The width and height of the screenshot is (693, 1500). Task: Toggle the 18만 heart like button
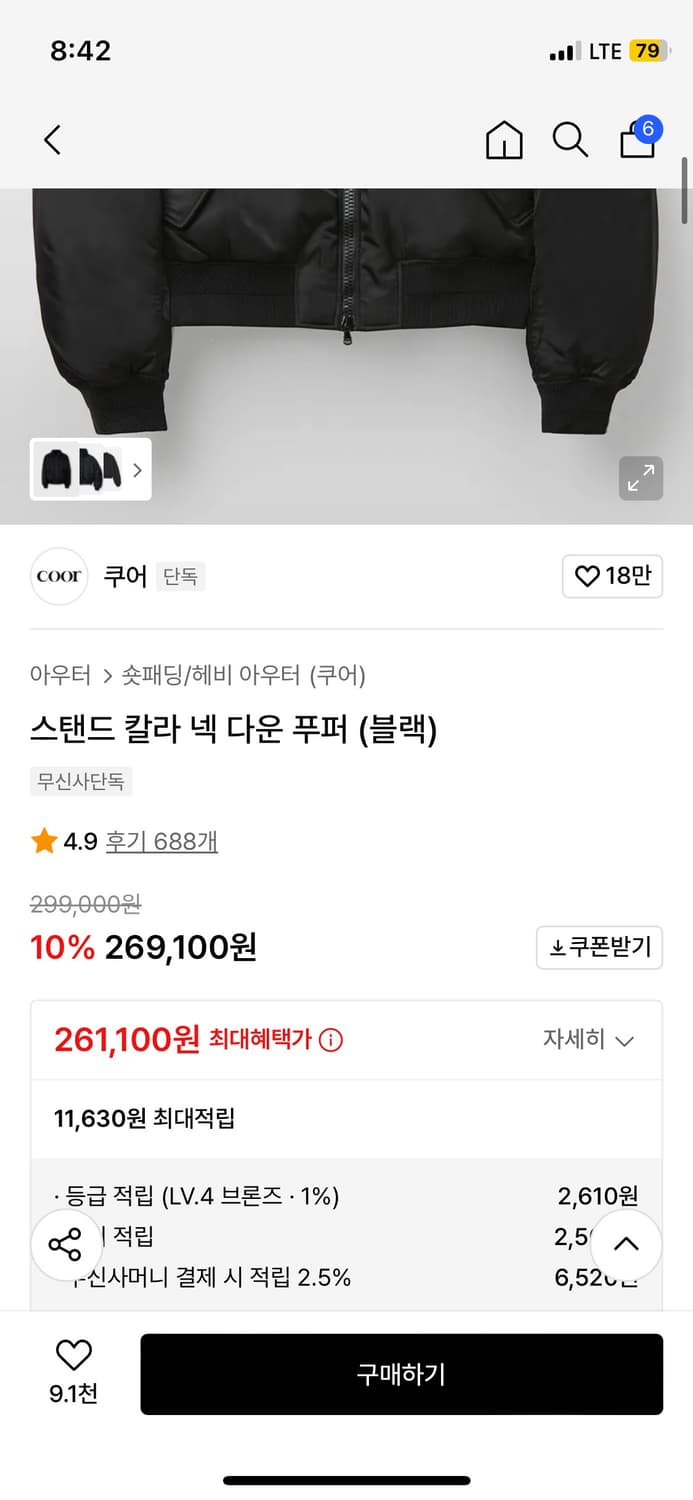click(x=612, y=576)
